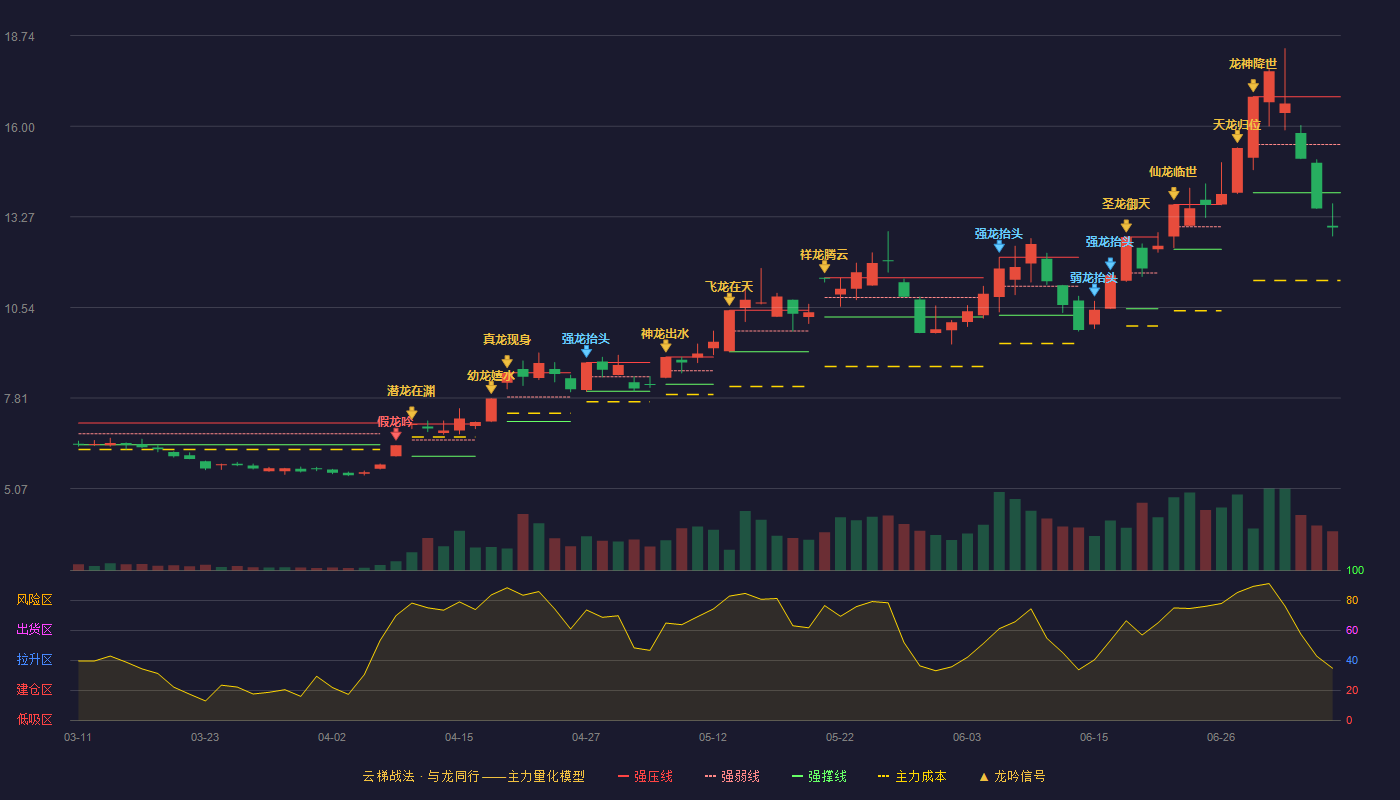Click the 祥龙腾云 signal arrow marker
The image size is (1400, 800).
(824, 266)
